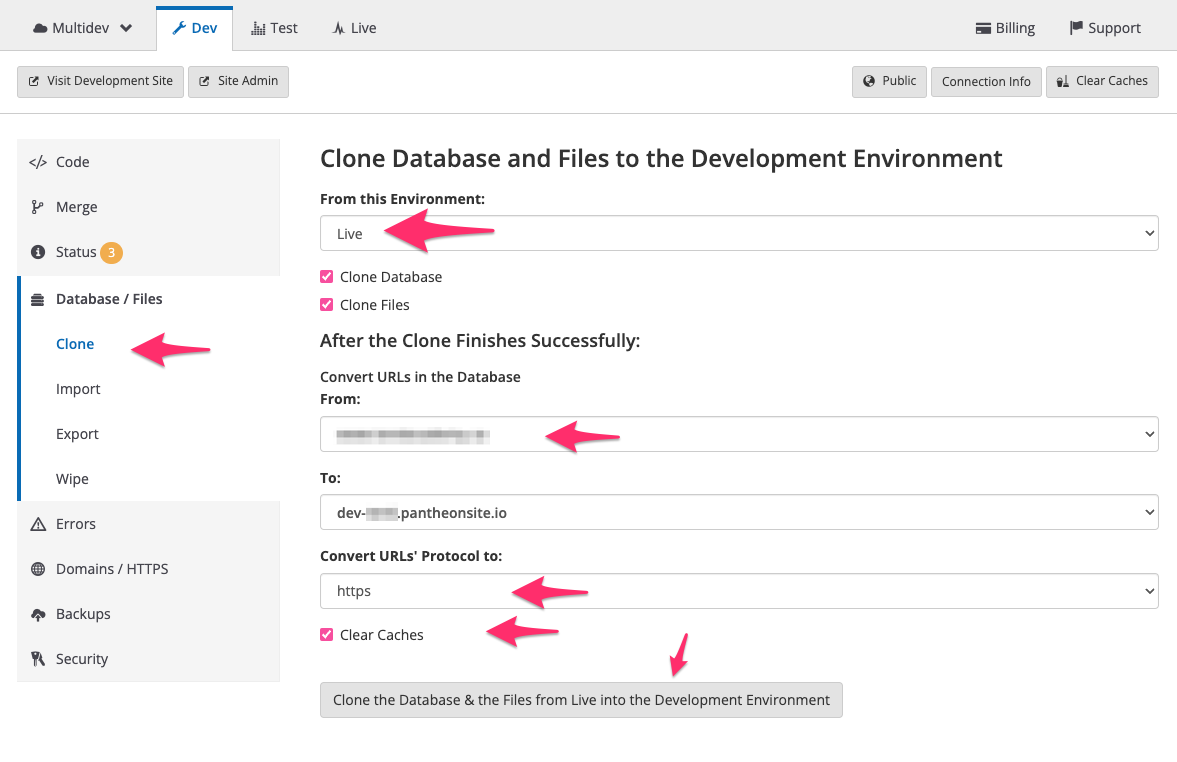
Task: Click the Public button
Action: pyautogui.click(x=890, y=81)
